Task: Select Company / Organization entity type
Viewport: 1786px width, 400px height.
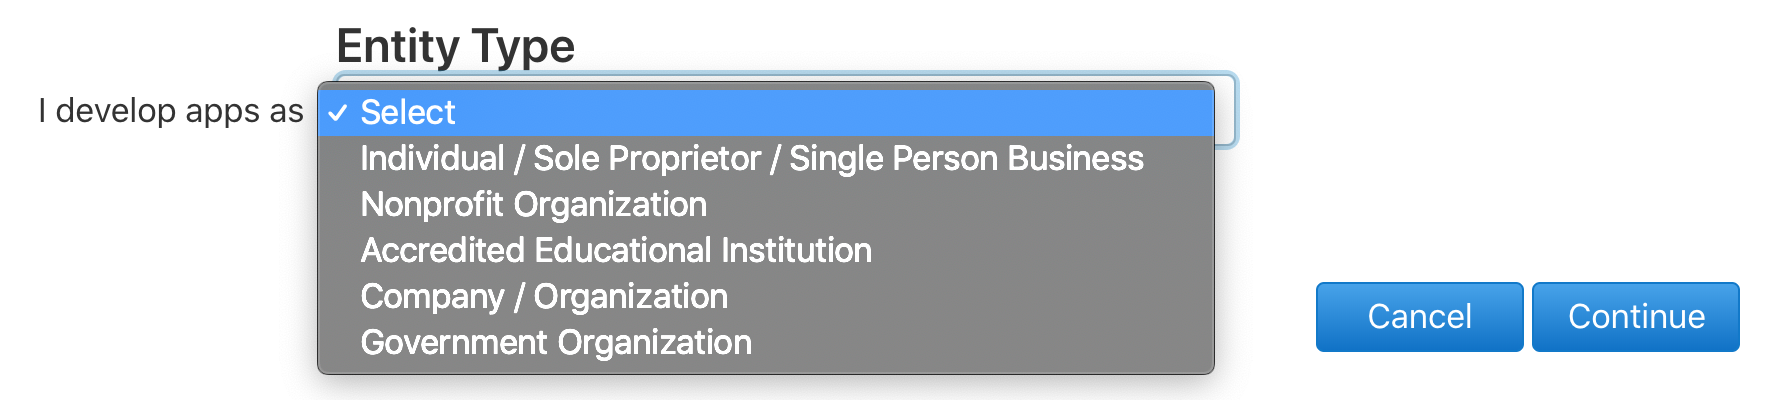Action: [x=544, y=297]
